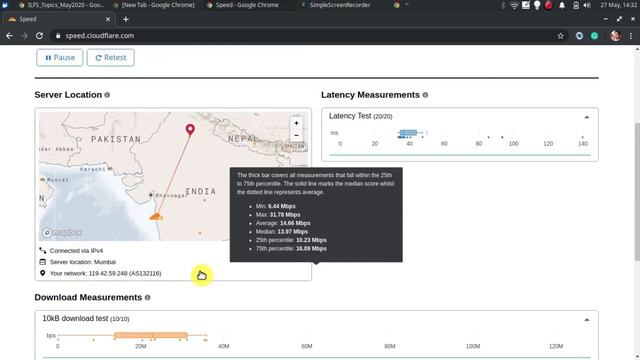
Task: Show info for Download Measurements heading
Action: click(147, 298)
